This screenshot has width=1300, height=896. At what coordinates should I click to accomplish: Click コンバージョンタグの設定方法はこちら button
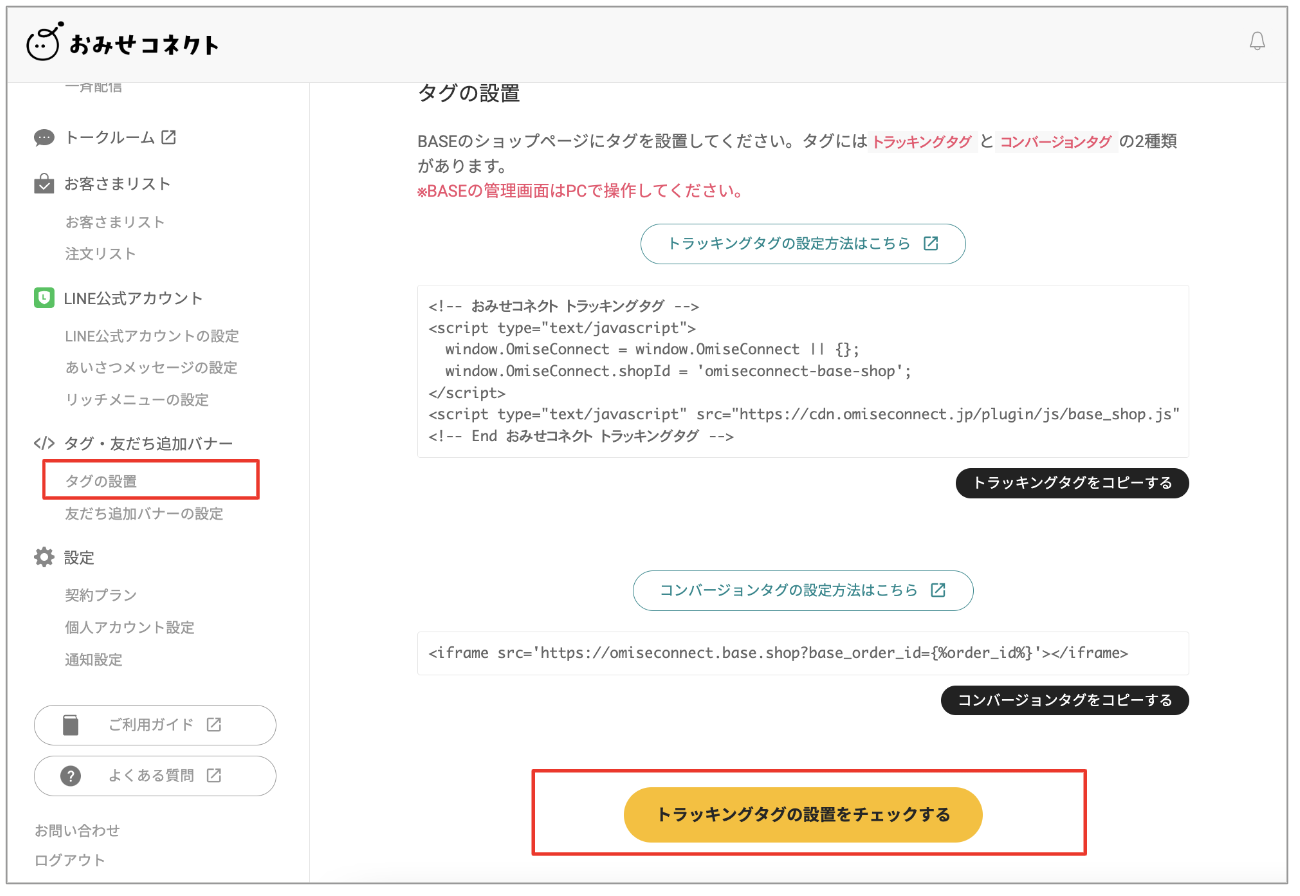(803, 591)
